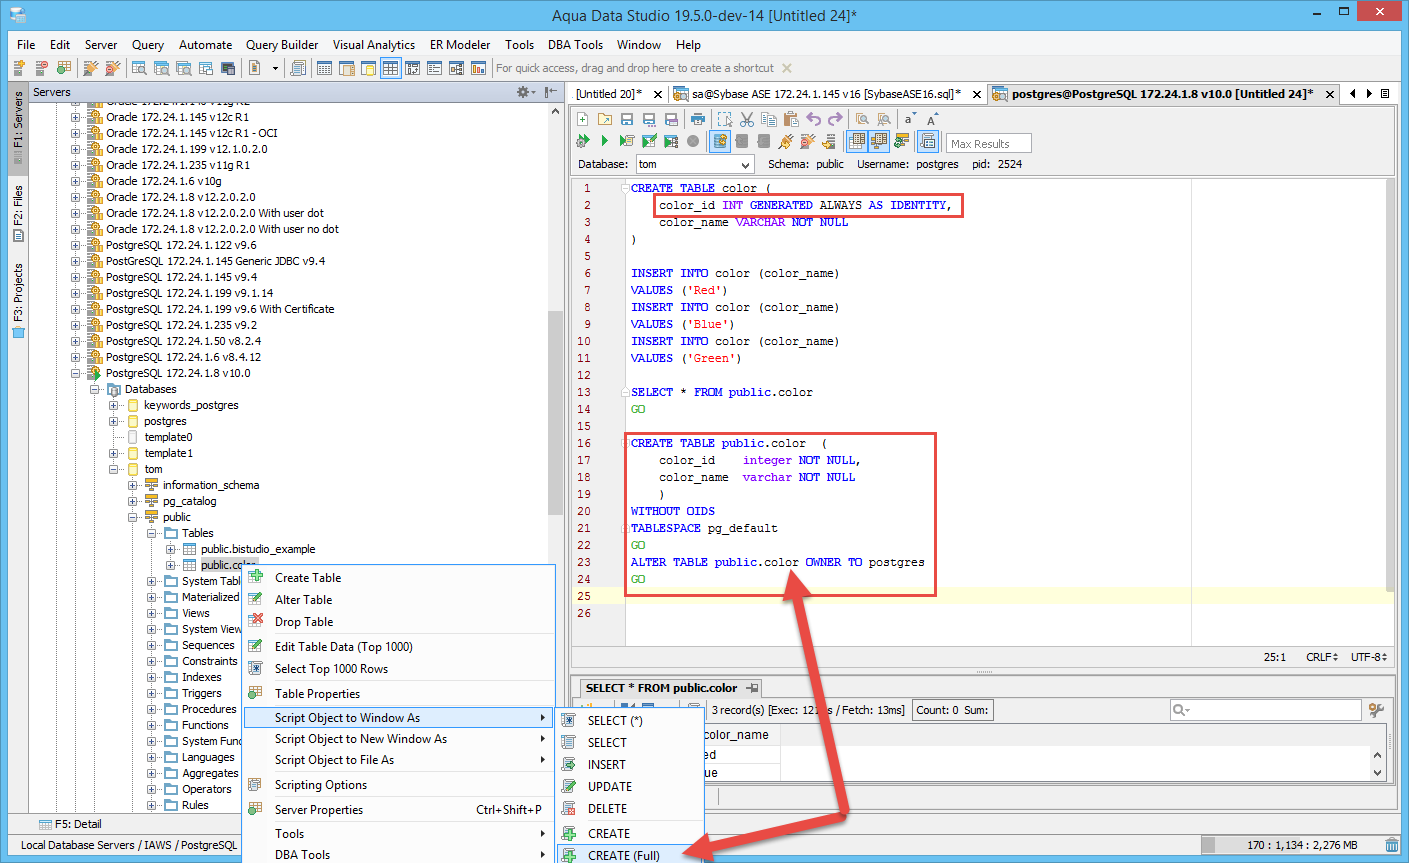Open the Visual Analytics menu
Image resolution: width=1409 pixels, height=863 pixels.
[373, 45]
